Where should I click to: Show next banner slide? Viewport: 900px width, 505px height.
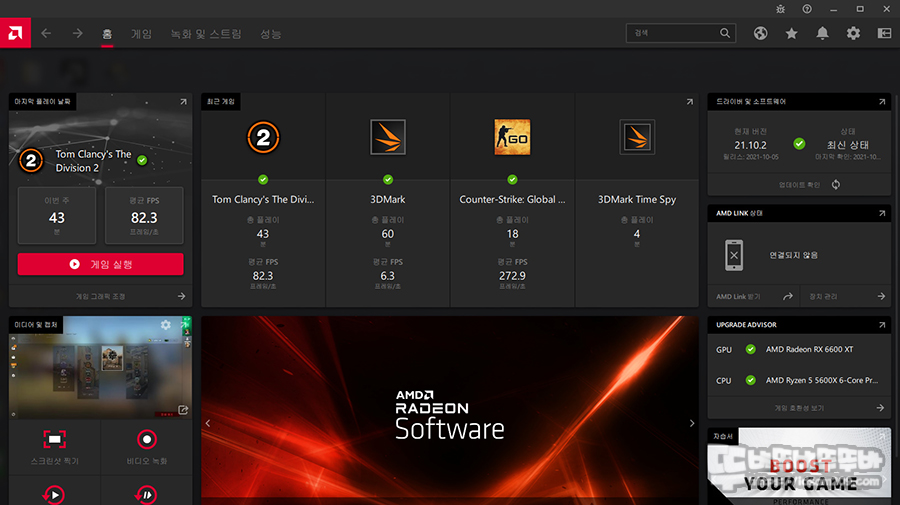click(692, 423)
